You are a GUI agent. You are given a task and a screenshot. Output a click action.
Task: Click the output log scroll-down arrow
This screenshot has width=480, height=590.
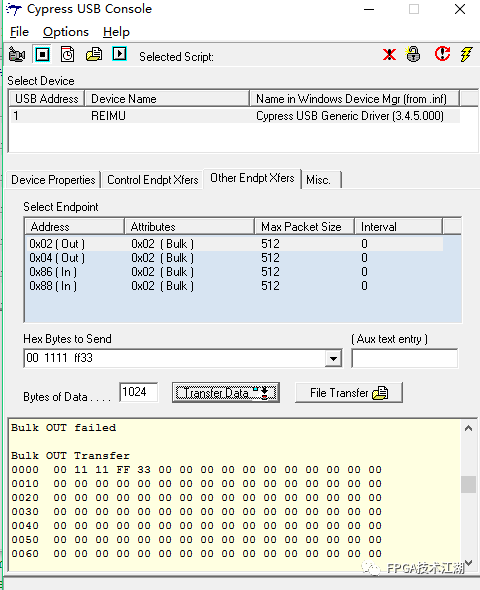click(x=468, y=562)
